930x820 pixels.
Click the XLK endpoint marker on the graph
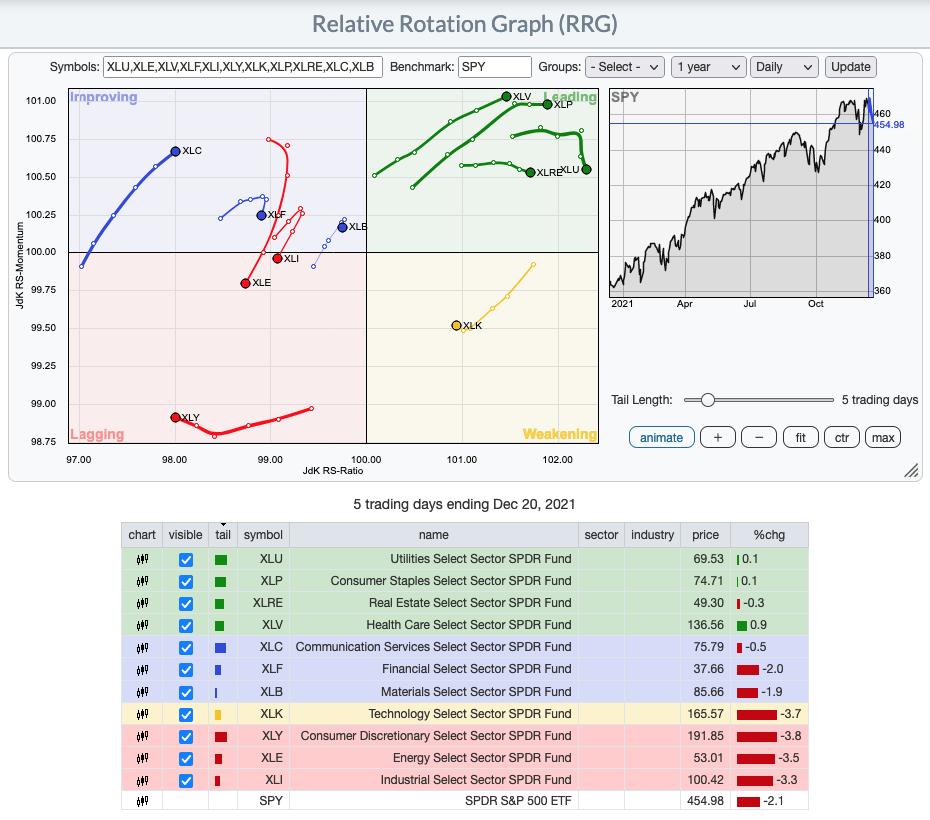tap(456, 326)
